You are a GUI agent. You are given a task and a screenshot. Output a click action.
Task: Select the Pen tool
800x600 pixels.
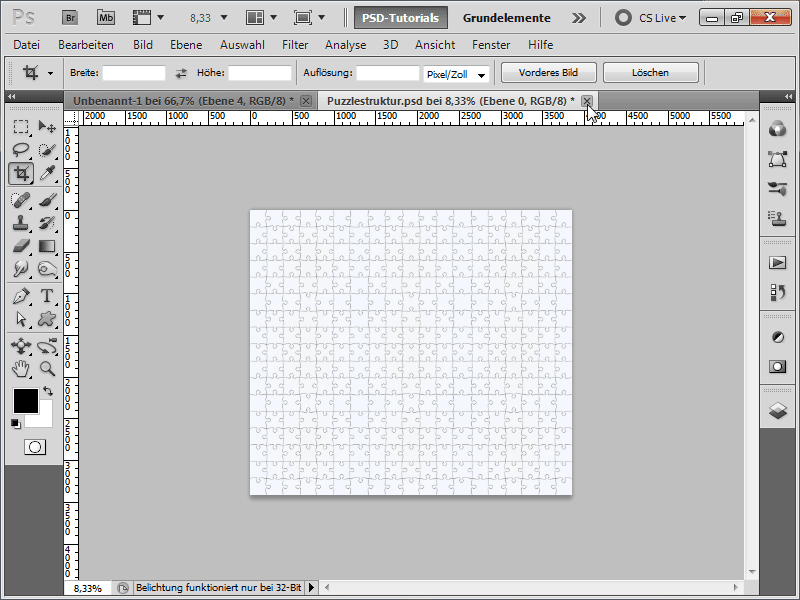pyautogui.click(x=21, y=296)
